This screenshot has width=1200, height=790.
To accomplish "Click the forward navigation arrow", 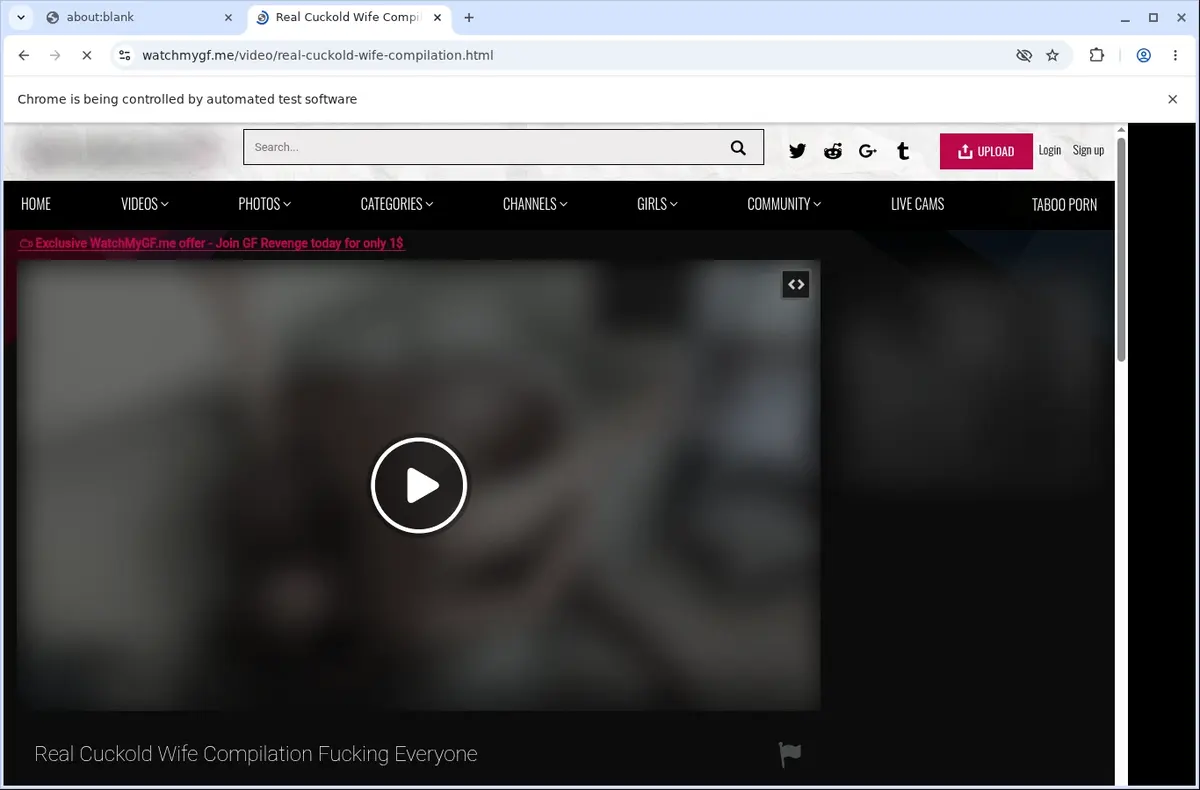I will pos(55,56).
